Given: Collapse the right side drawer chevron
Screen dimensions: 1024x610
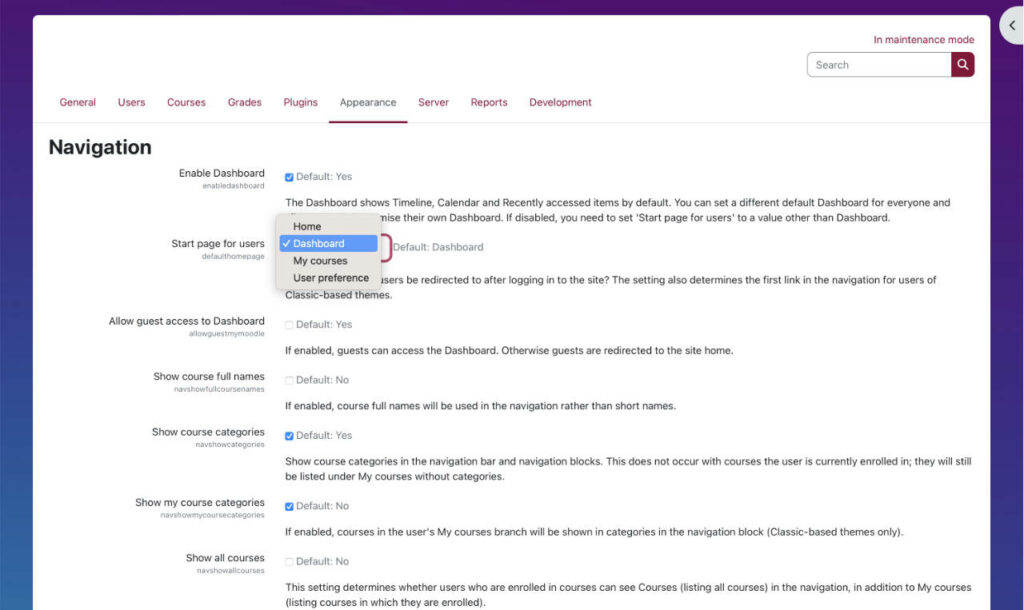Looking at the screenshot, I should point(1012,24).
